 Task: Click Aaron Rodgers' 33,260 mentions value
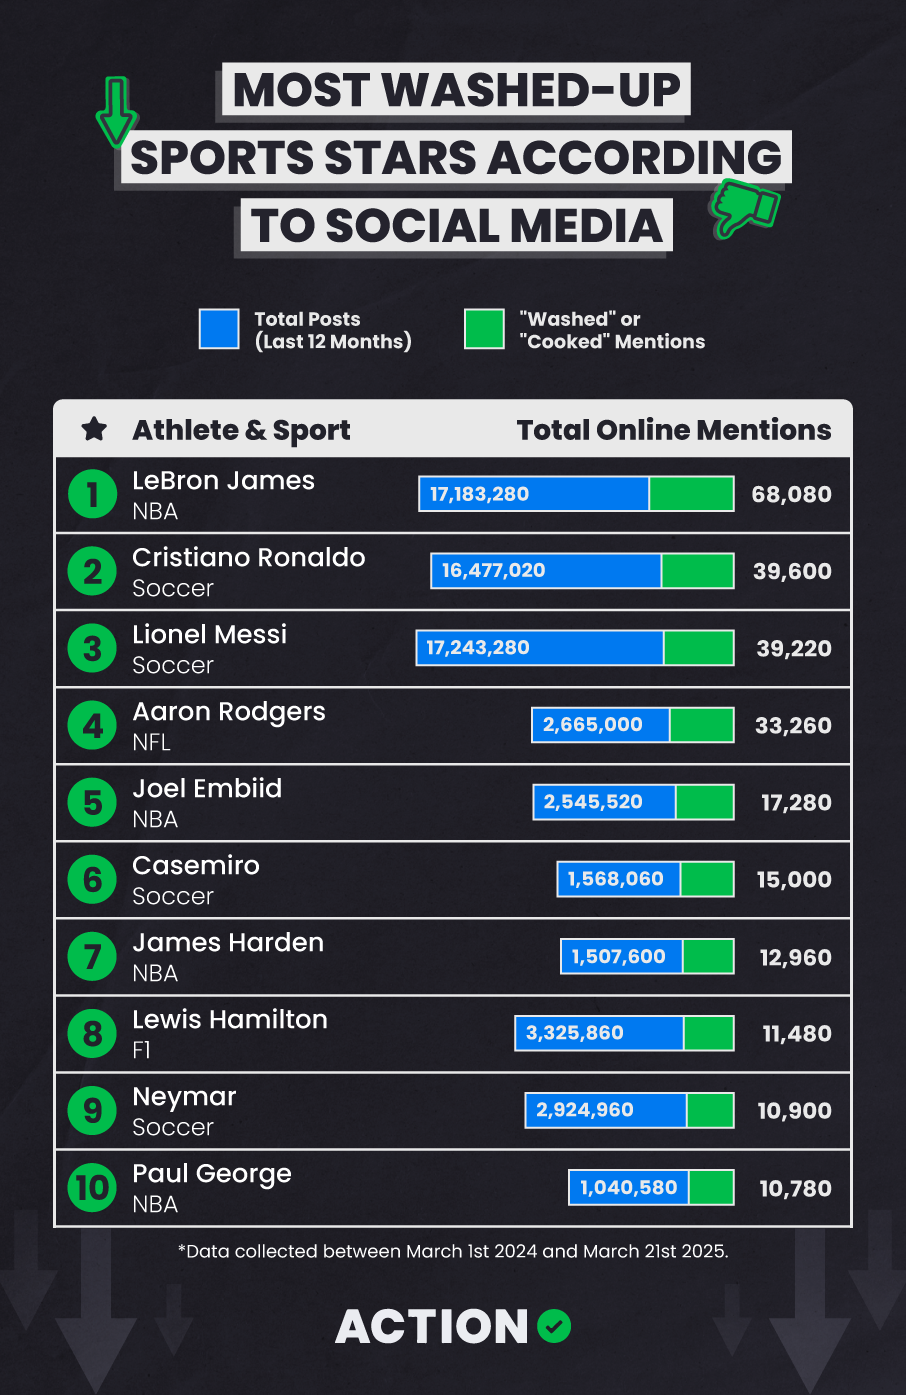[x=793, y=725]
